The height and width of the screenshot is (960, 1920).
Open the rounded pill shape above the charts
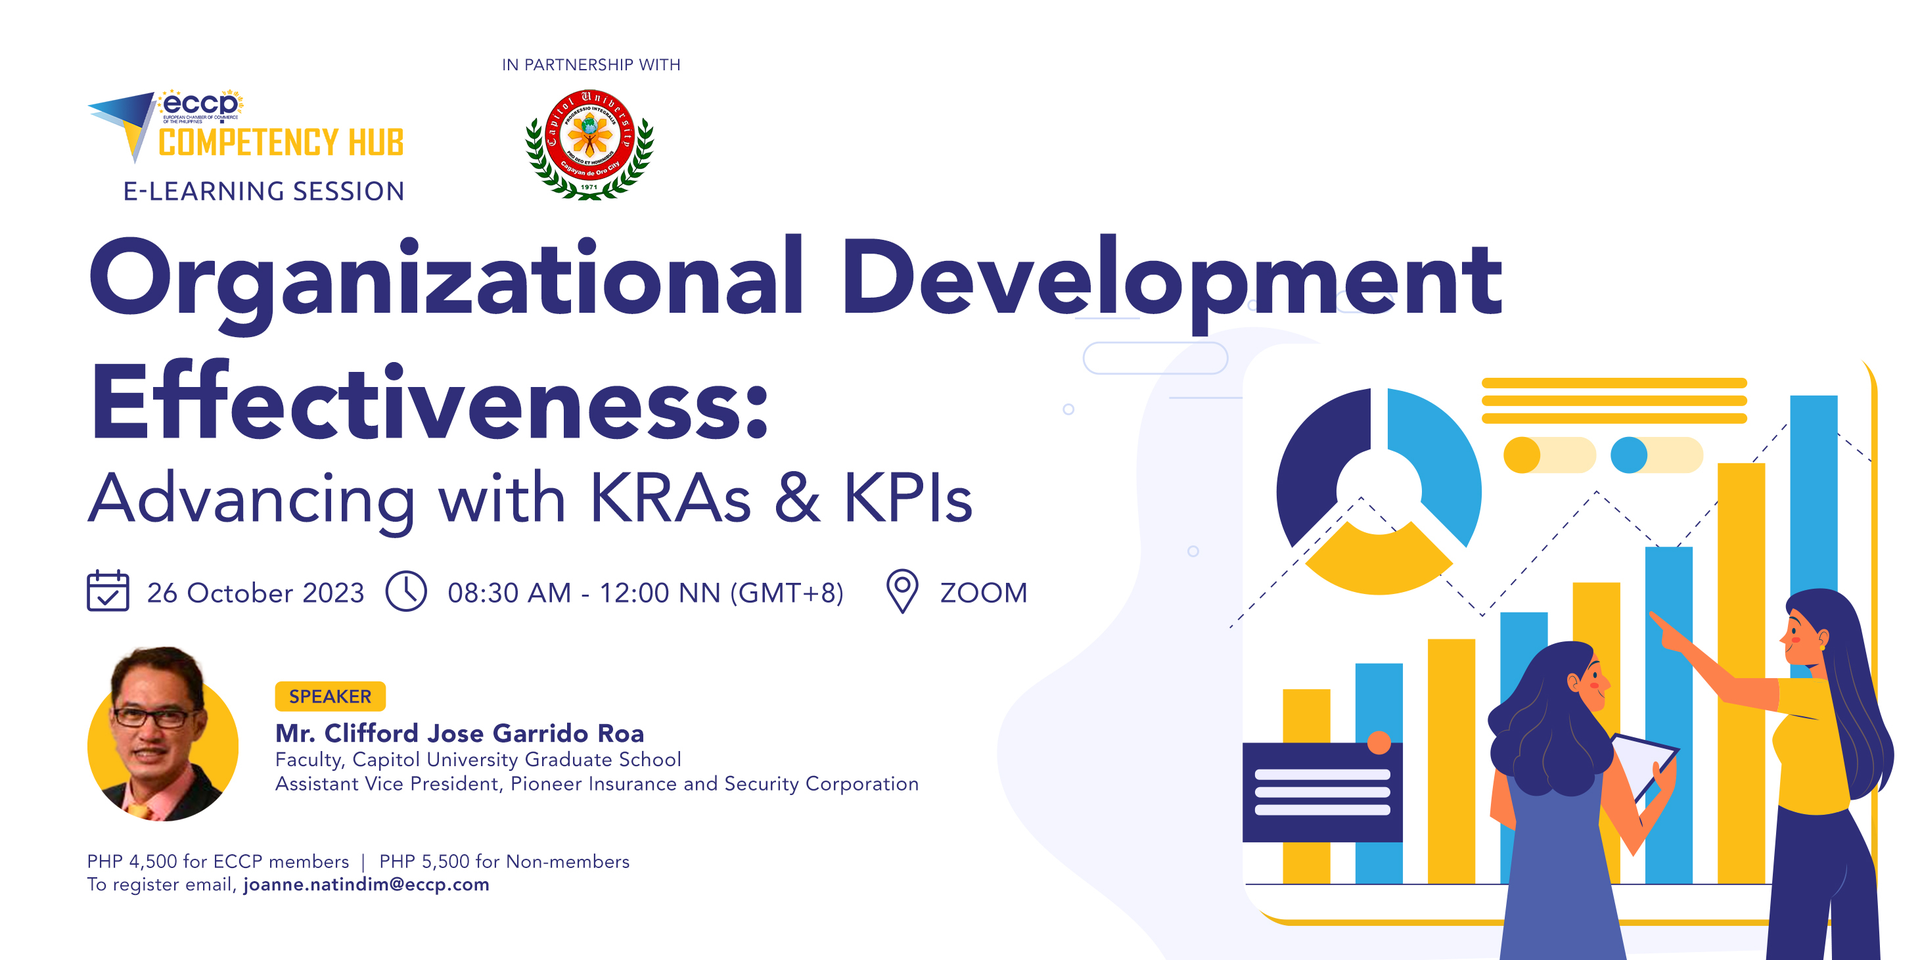[1155, 358]
